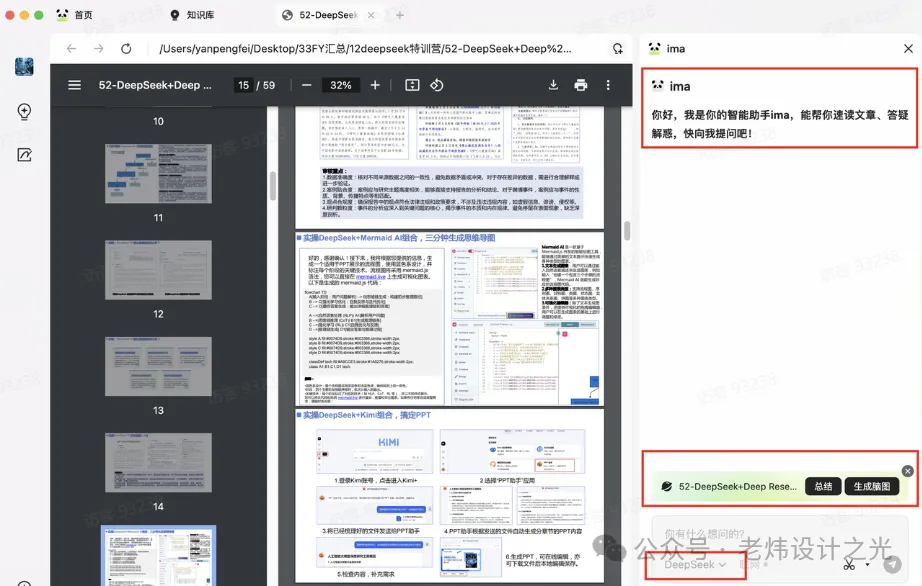Go back with the left arrow
The image size is (922, 586).
point(71,49)
